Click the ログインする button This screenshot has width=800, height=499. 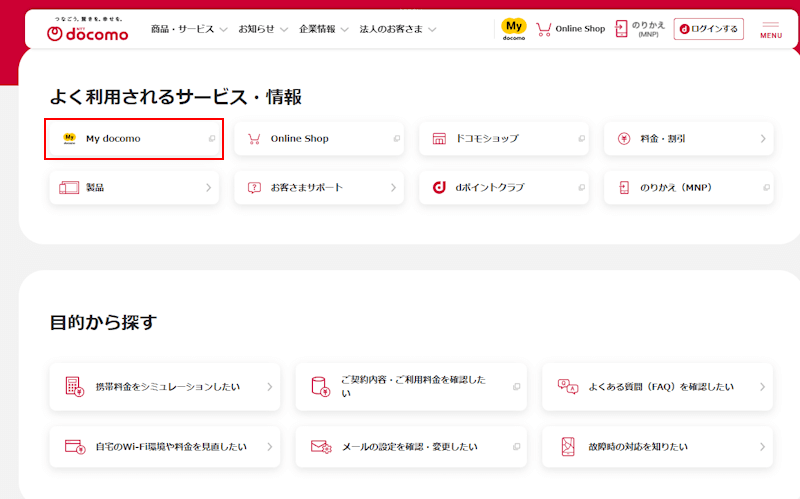708,29
